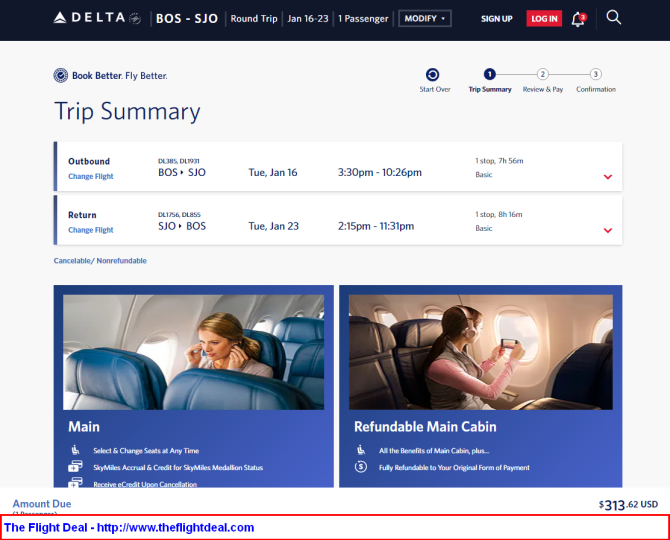Click the LOG IN button
Screen dimensions: 670x540
click(544, 19)
